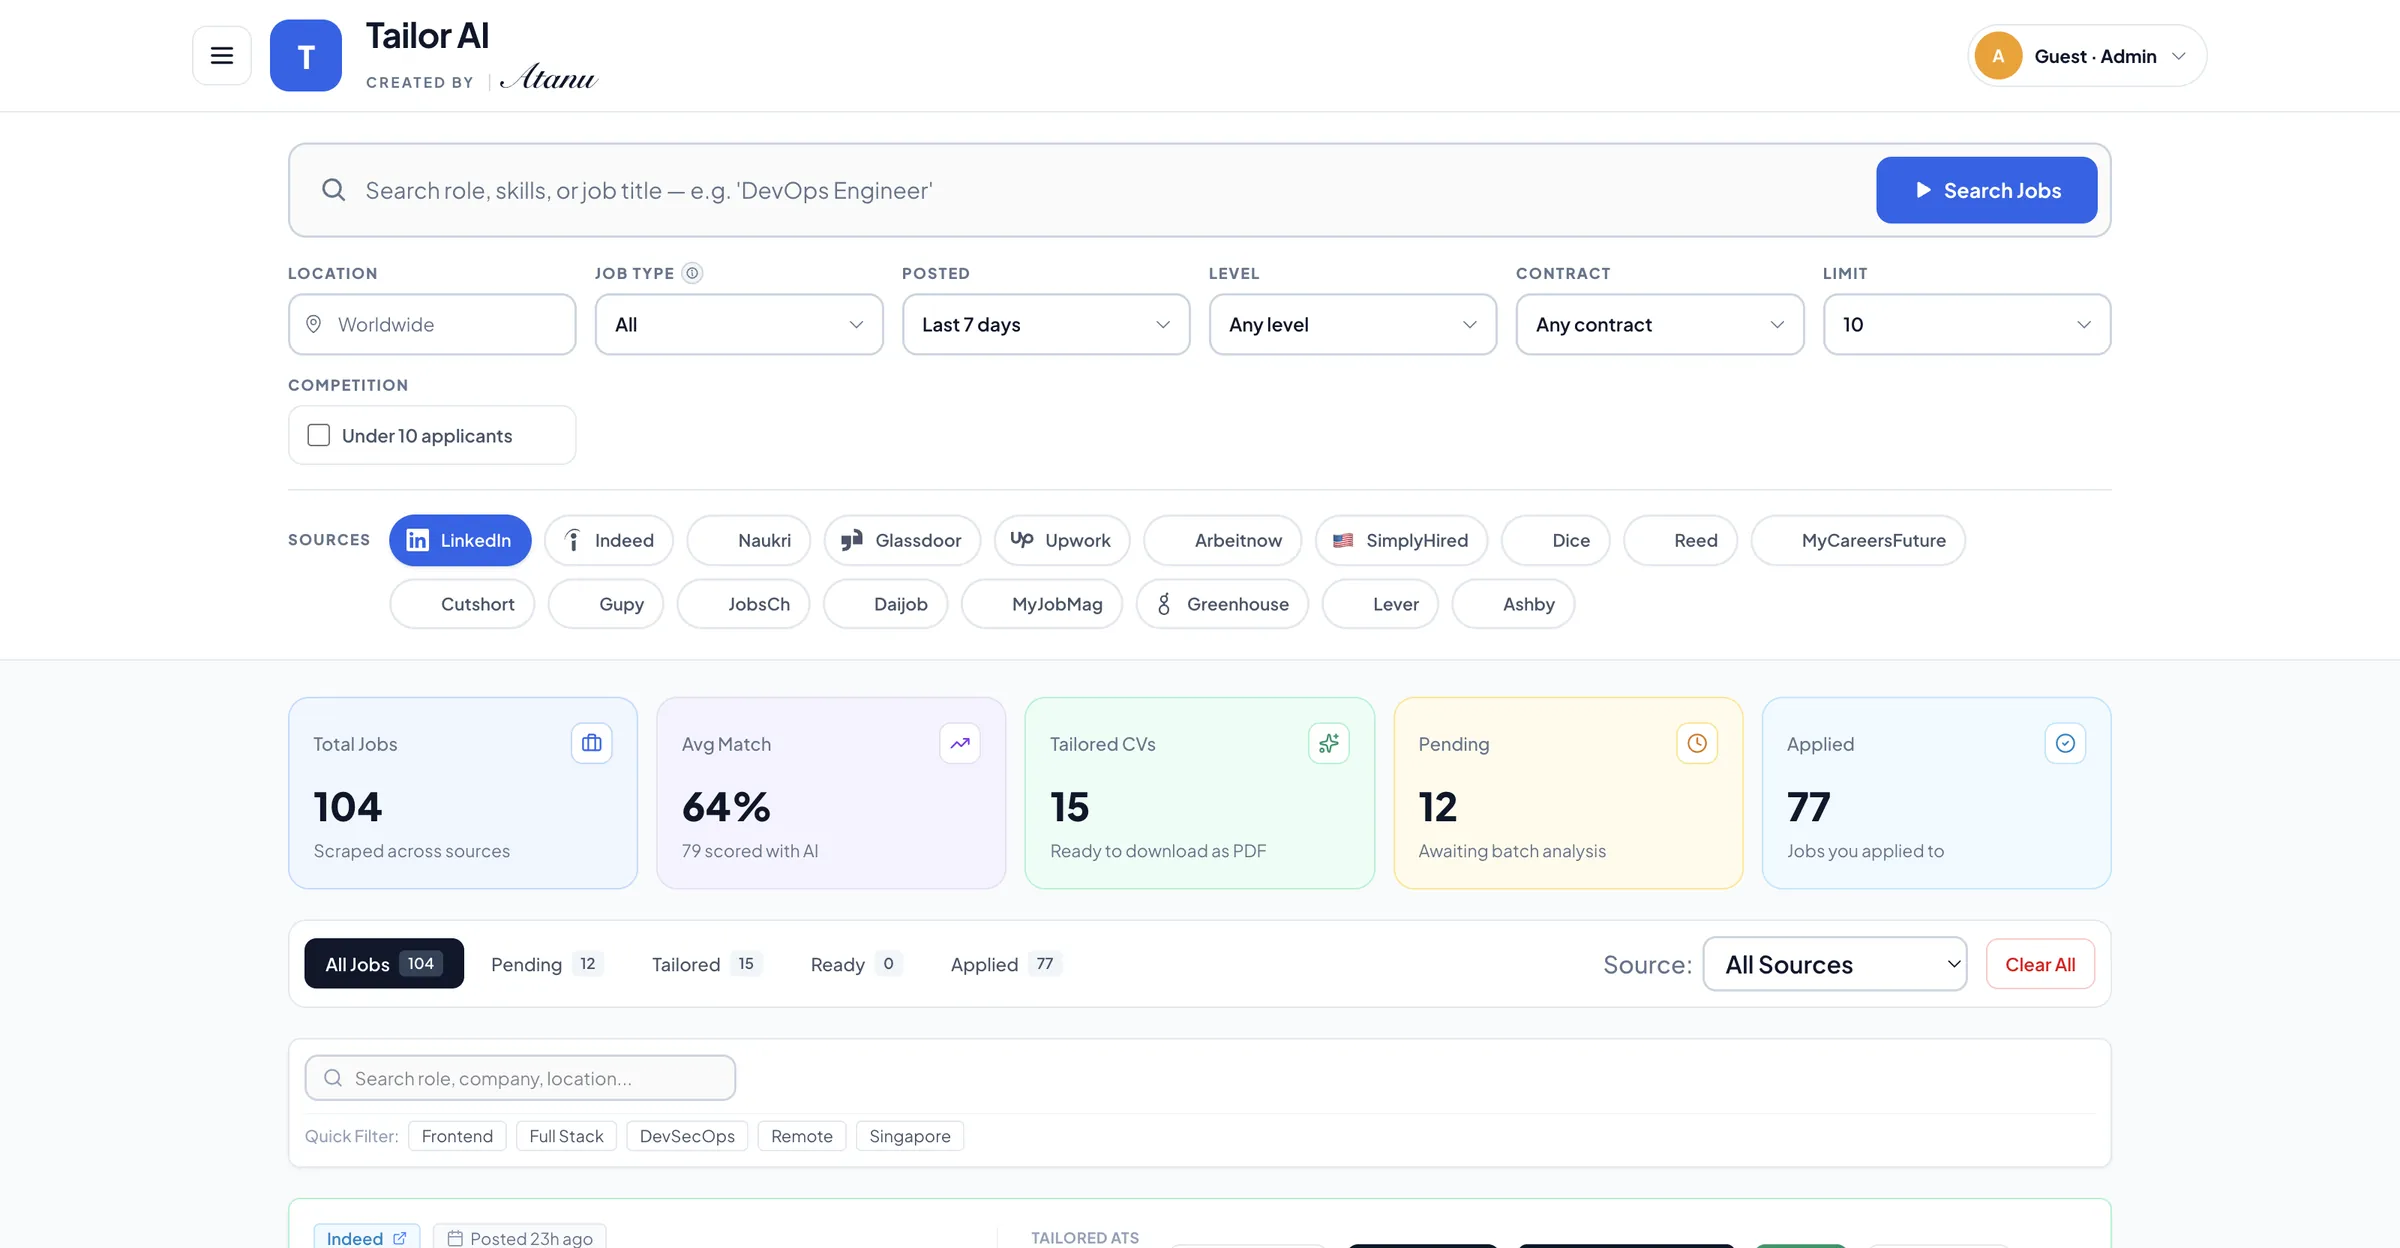The height and width of the screenshot is (1248, 2400).
Task: Open the Level dropdown
Action: (x=1353, y=324)
